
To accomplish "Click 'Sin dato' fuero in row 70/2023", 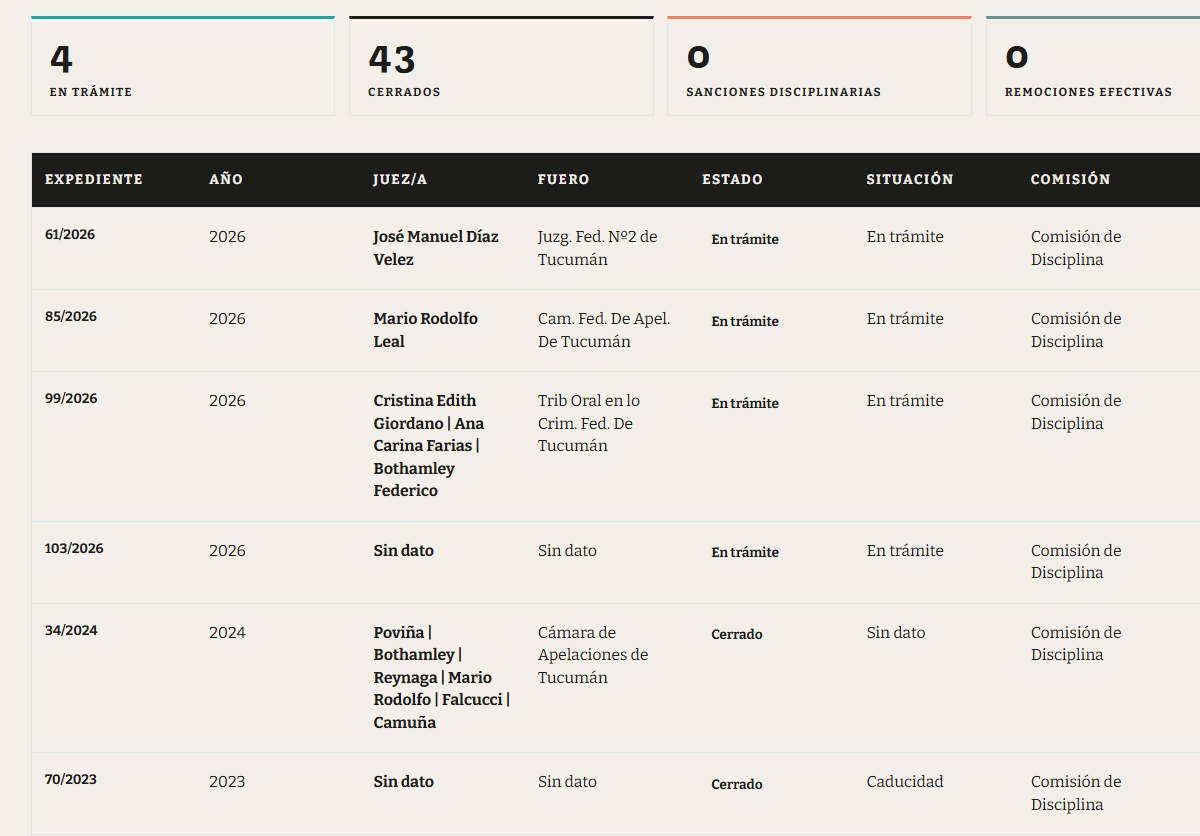I will [x=567, y=782].
